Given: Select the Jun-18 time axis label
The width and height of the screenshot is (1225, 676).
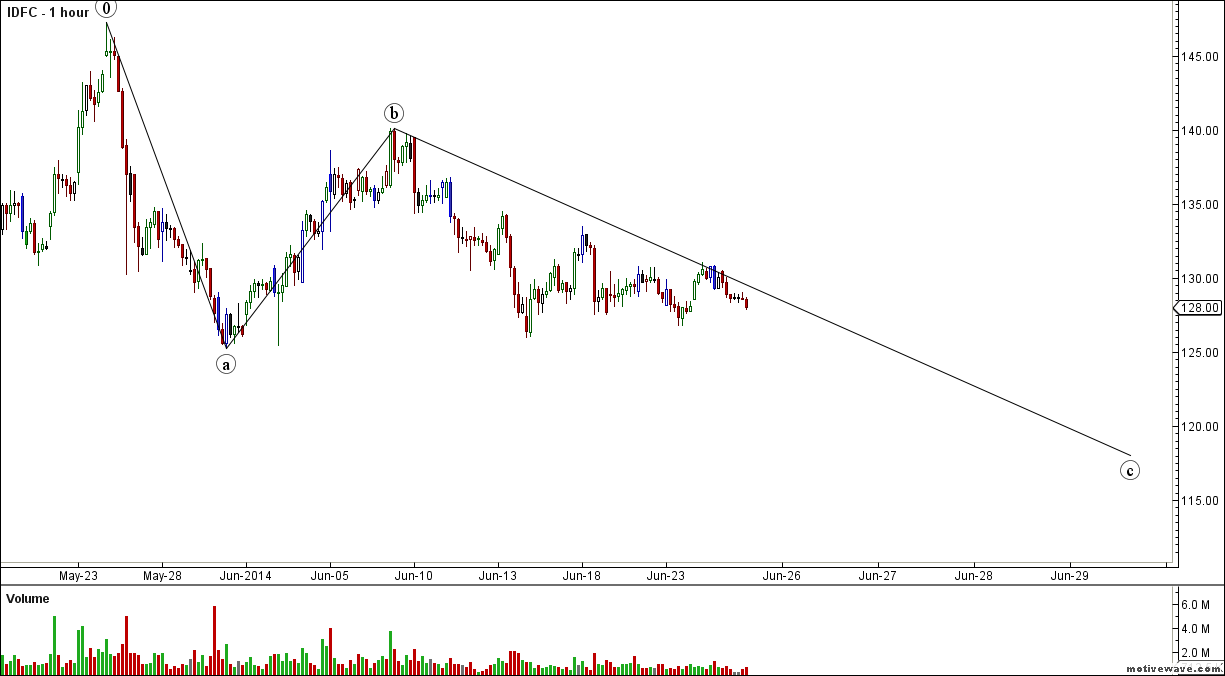Looking at the screenshot, I should 581,576.
